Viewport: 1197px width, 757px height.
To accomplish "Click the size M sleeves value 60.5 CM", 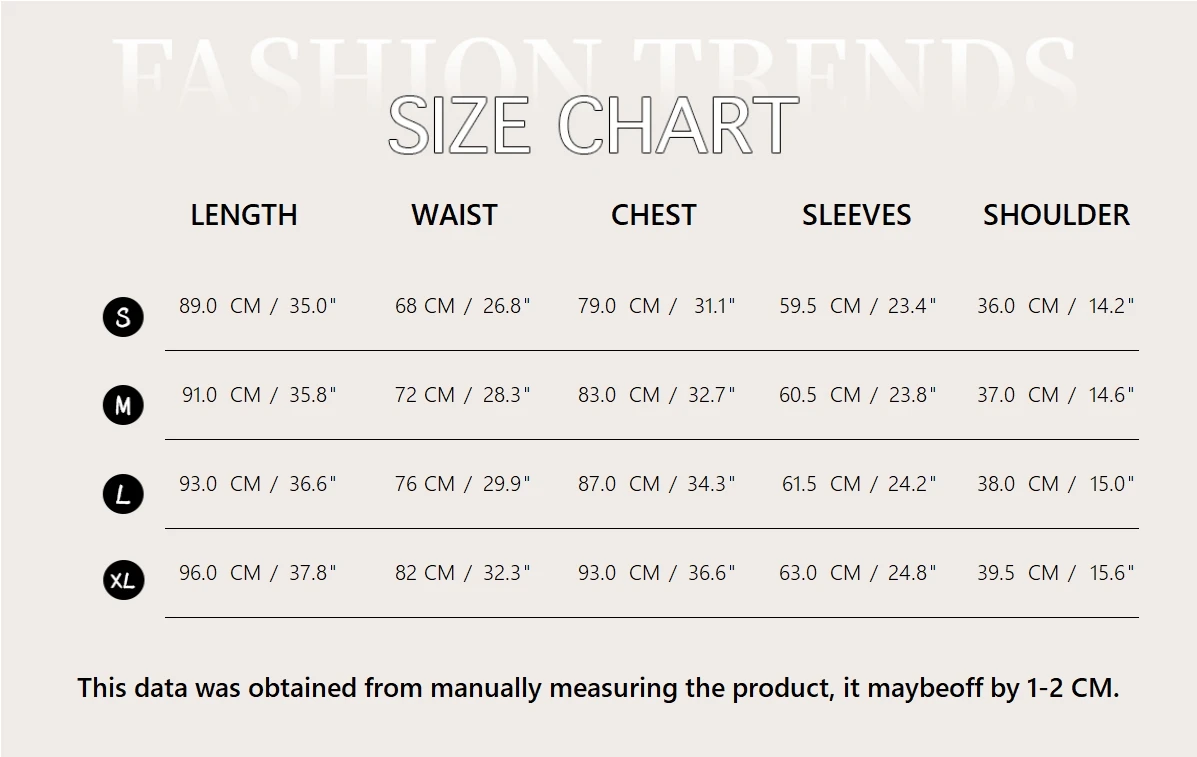I will 820,395.
